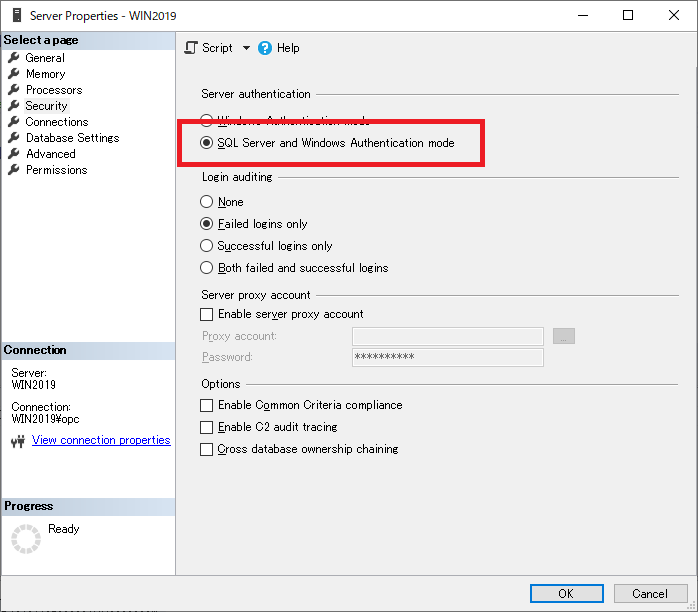
Task: Select the Security page
Action: point(46,106)
